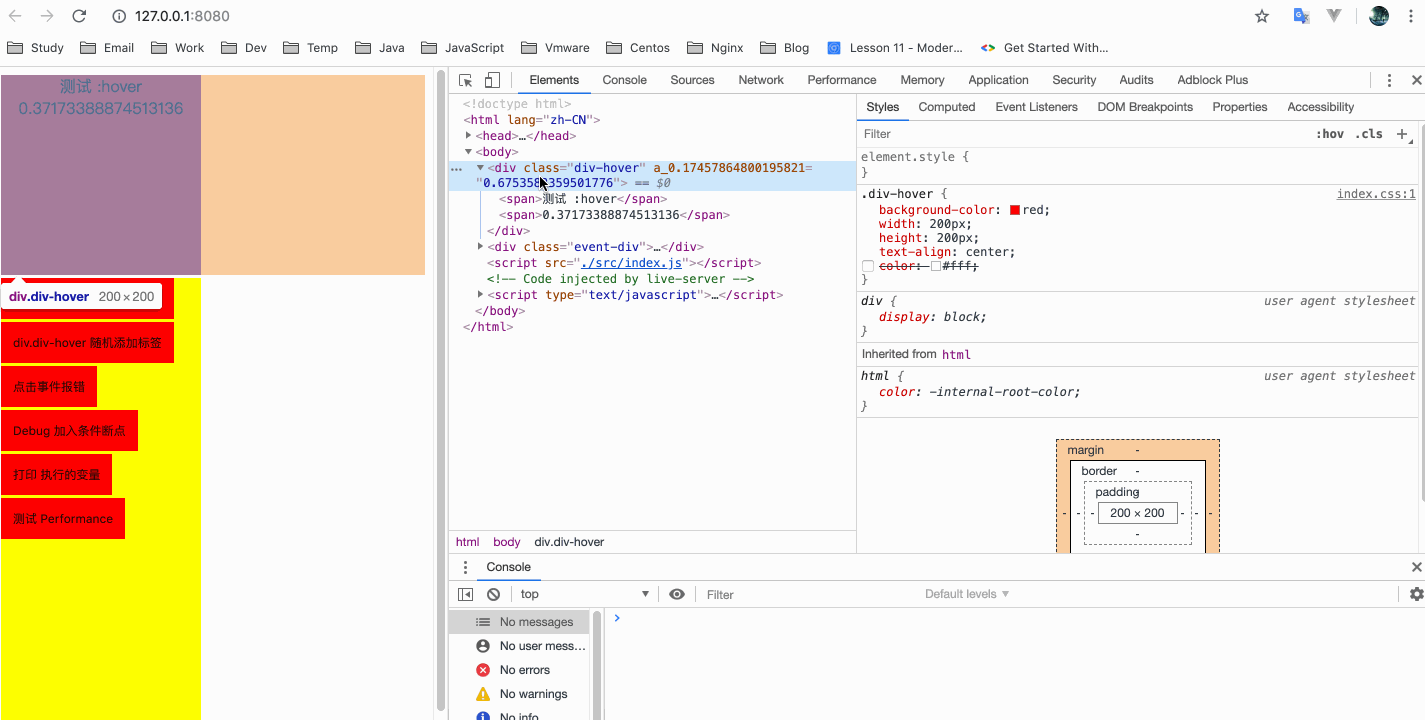Viewport: 1425px width, 720px height.
Task: Switch to the Computed styles tab
Action: [x=947, y=107]
